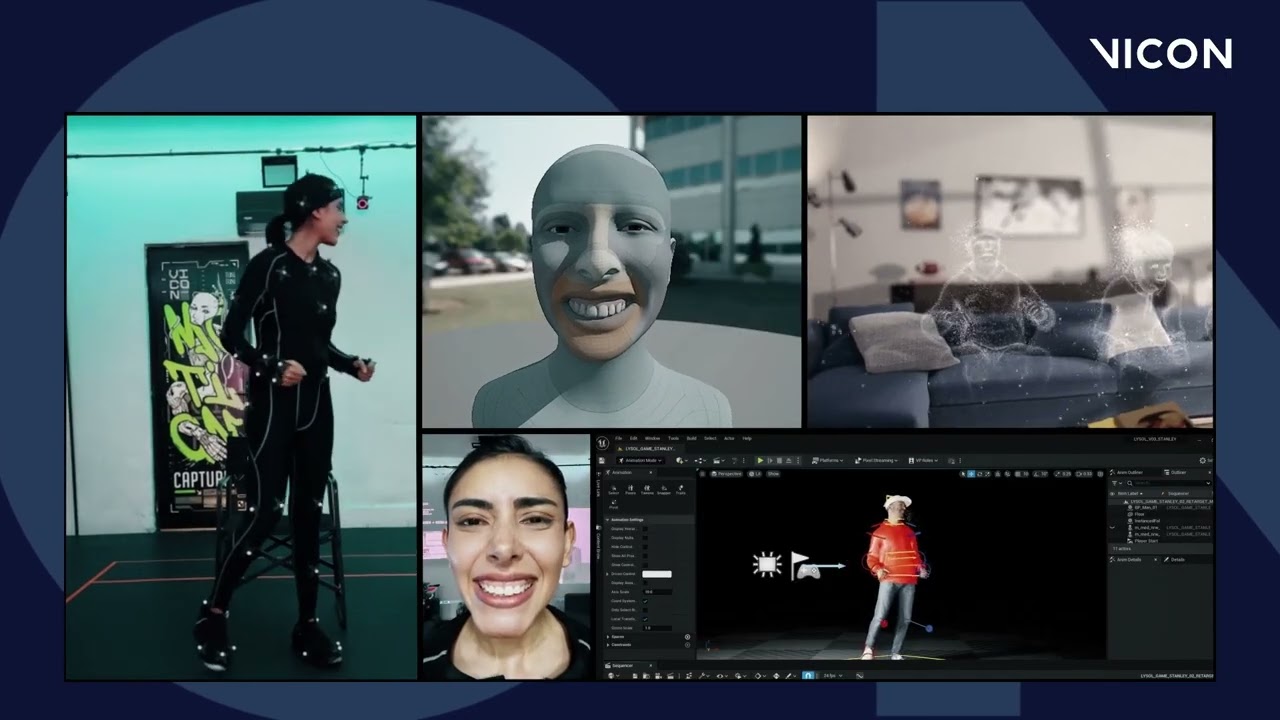Click the Sequencer render movie clapper icon
The image size is (1280, 720).
point(670,676)
